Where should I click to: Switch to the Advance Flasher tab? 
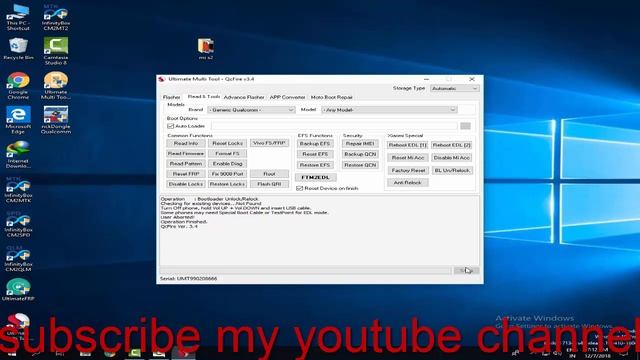[244, 97]
